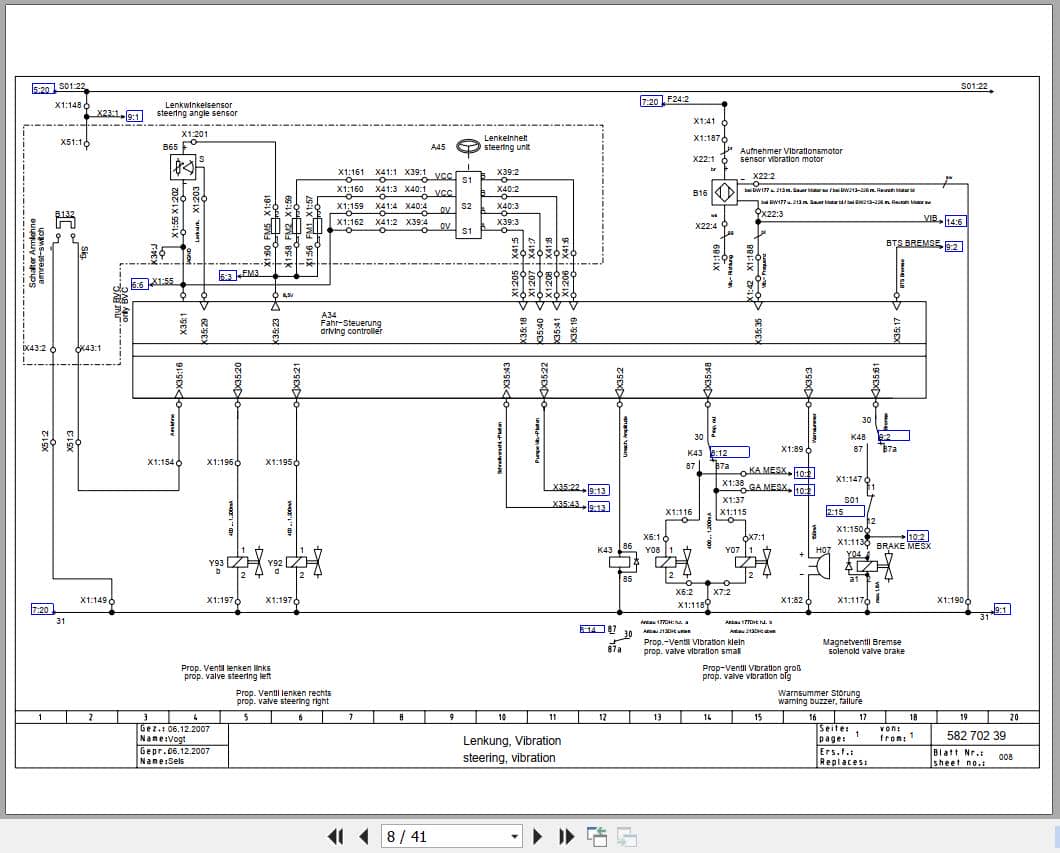Follow the 6:3 link next to FM3
1060x853 pixels.
[227, 276]
